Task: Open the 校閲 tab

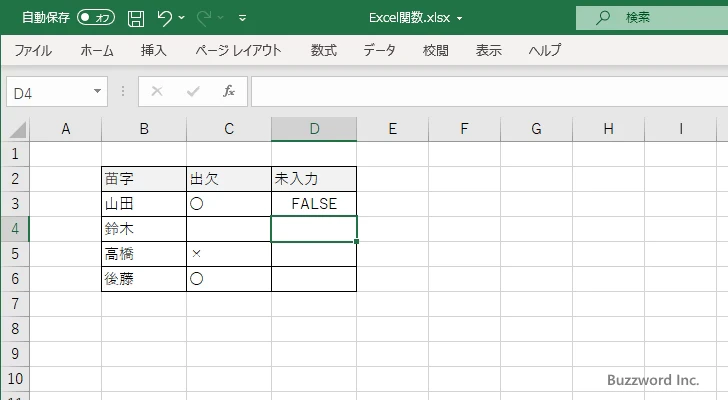Action: tap(436, 50)
